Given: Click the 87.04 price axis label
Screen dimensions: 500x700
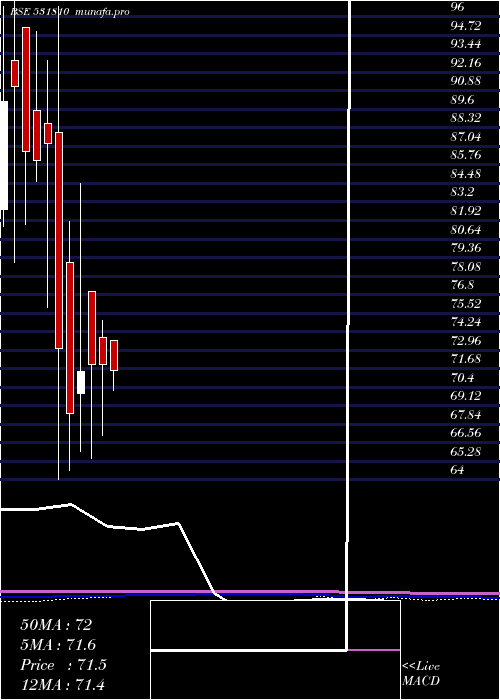Looking at the screenshot, I should (x=466, y=137).
